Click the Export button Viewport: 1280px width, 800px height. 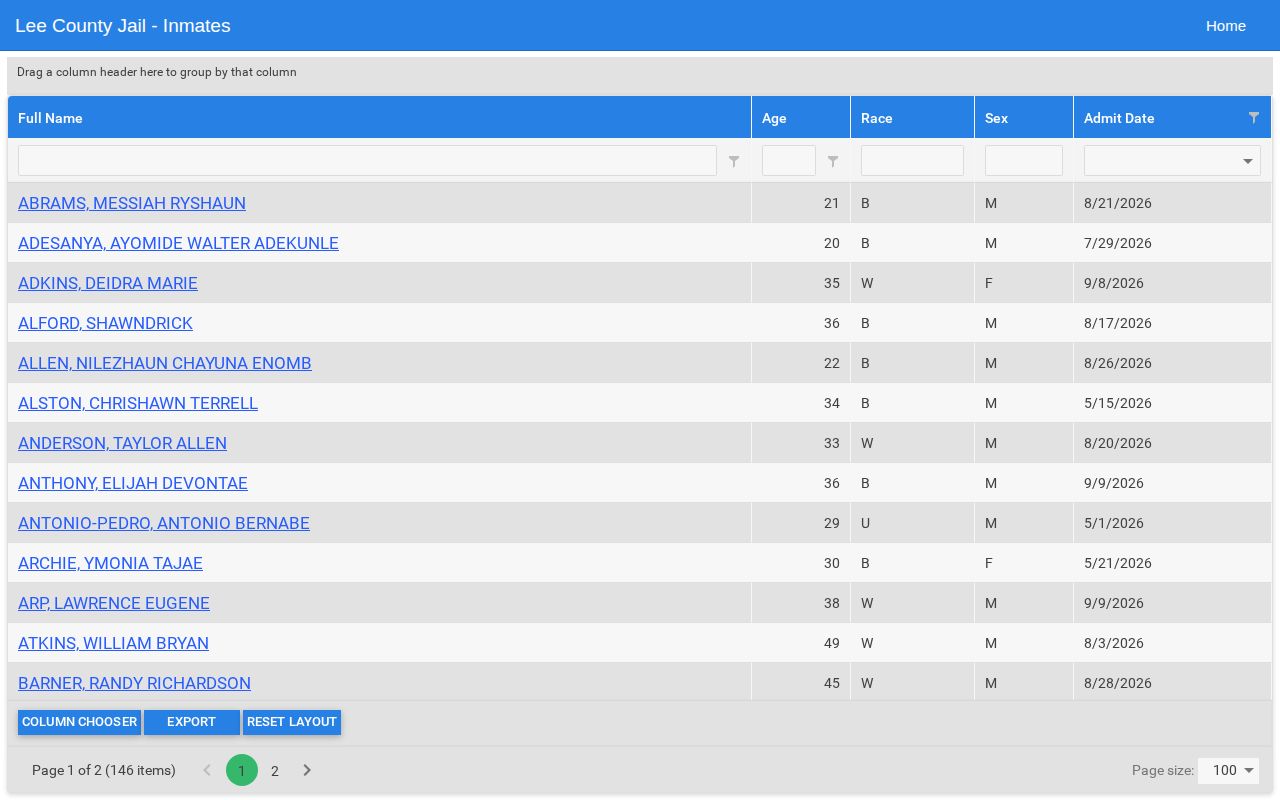pyautogui.click(x=191, y=722)
